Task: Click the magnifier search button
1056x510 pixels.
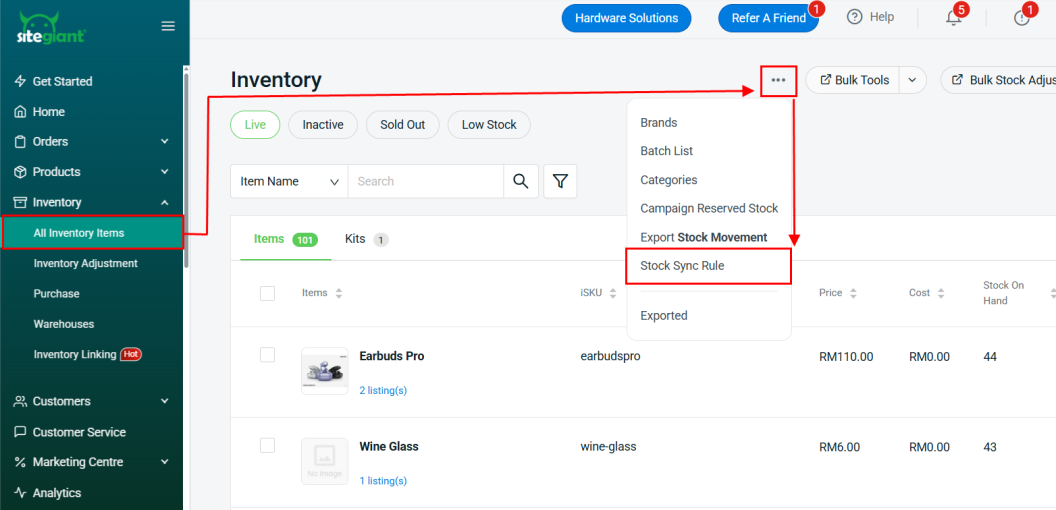Action: [x=520, y=181]
